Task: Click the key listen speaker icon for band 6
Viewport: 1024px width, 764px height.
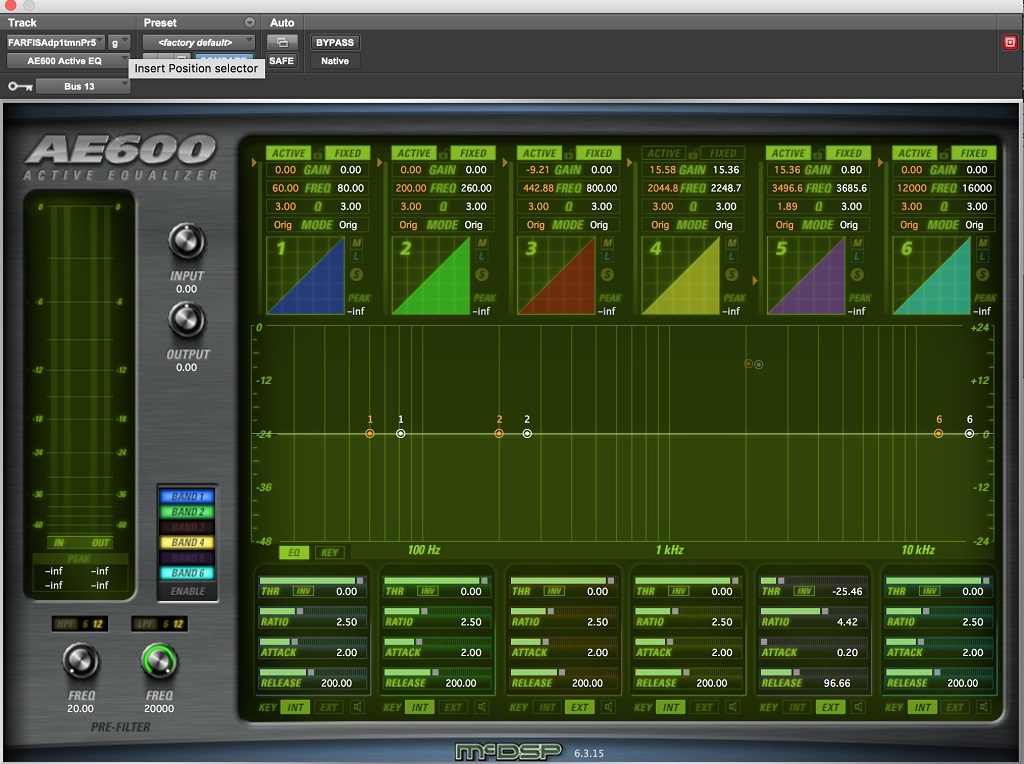Action: pyautogui.click(x=984, y=707)
